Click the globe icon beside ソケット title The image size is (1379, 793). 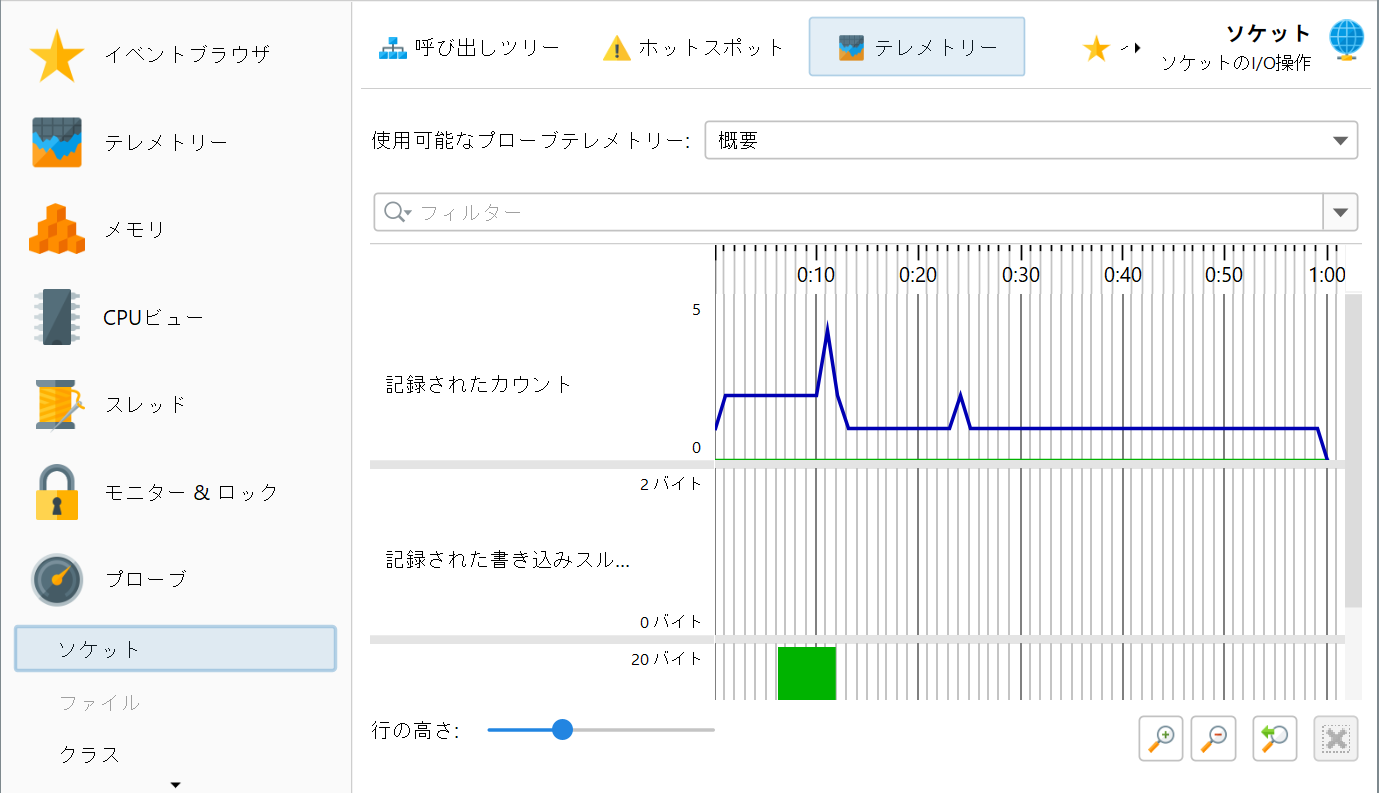click(x=1346, y=40)
